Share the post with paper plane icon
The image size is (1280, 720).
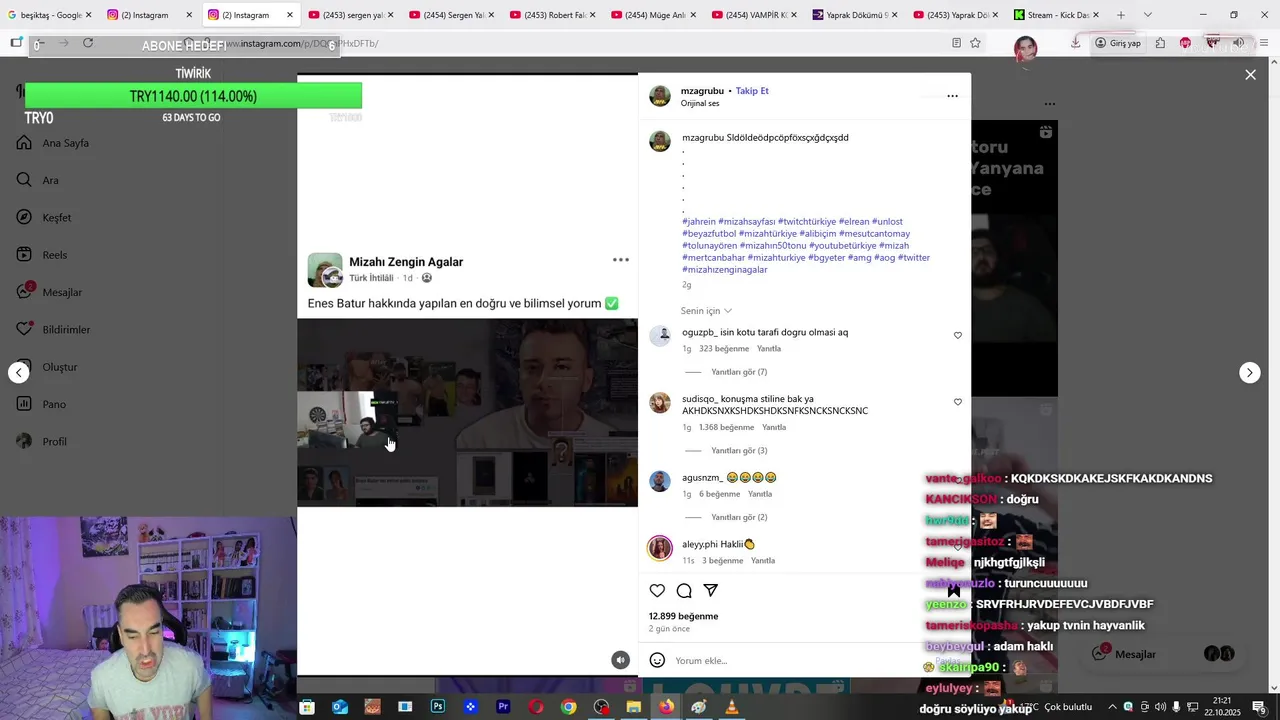[711, 591]
